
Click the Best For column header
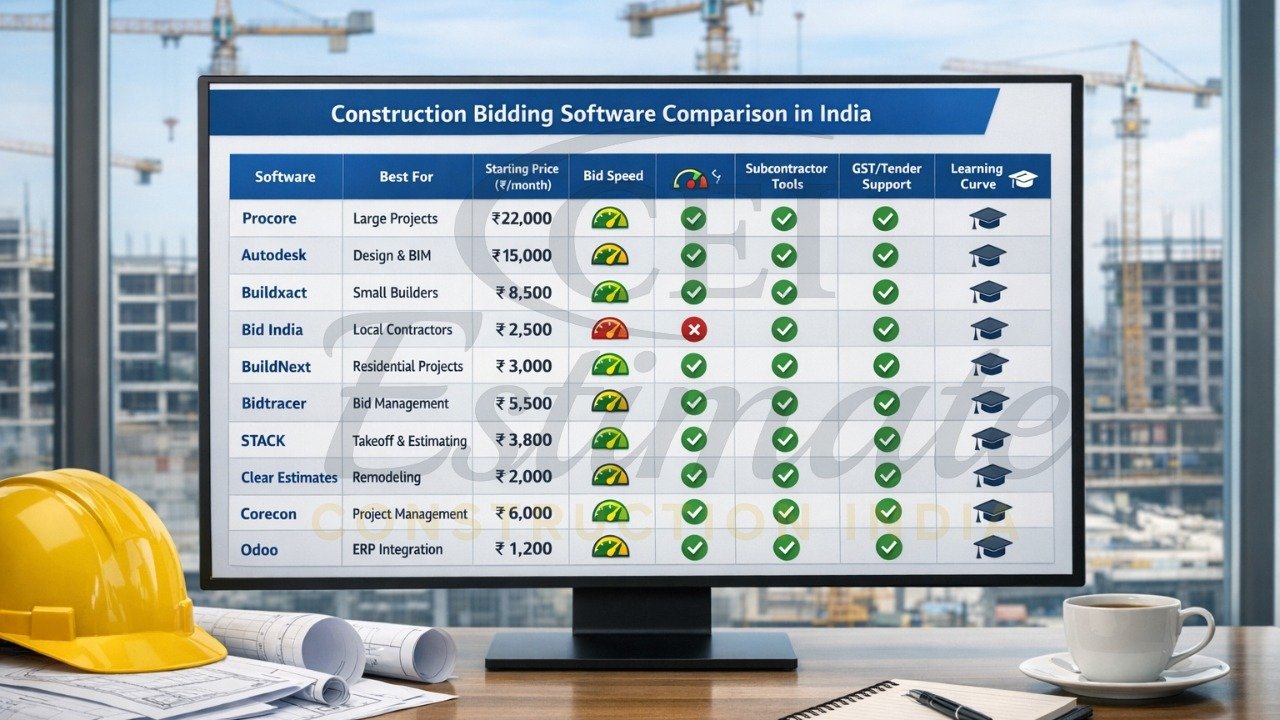point(406,177)
